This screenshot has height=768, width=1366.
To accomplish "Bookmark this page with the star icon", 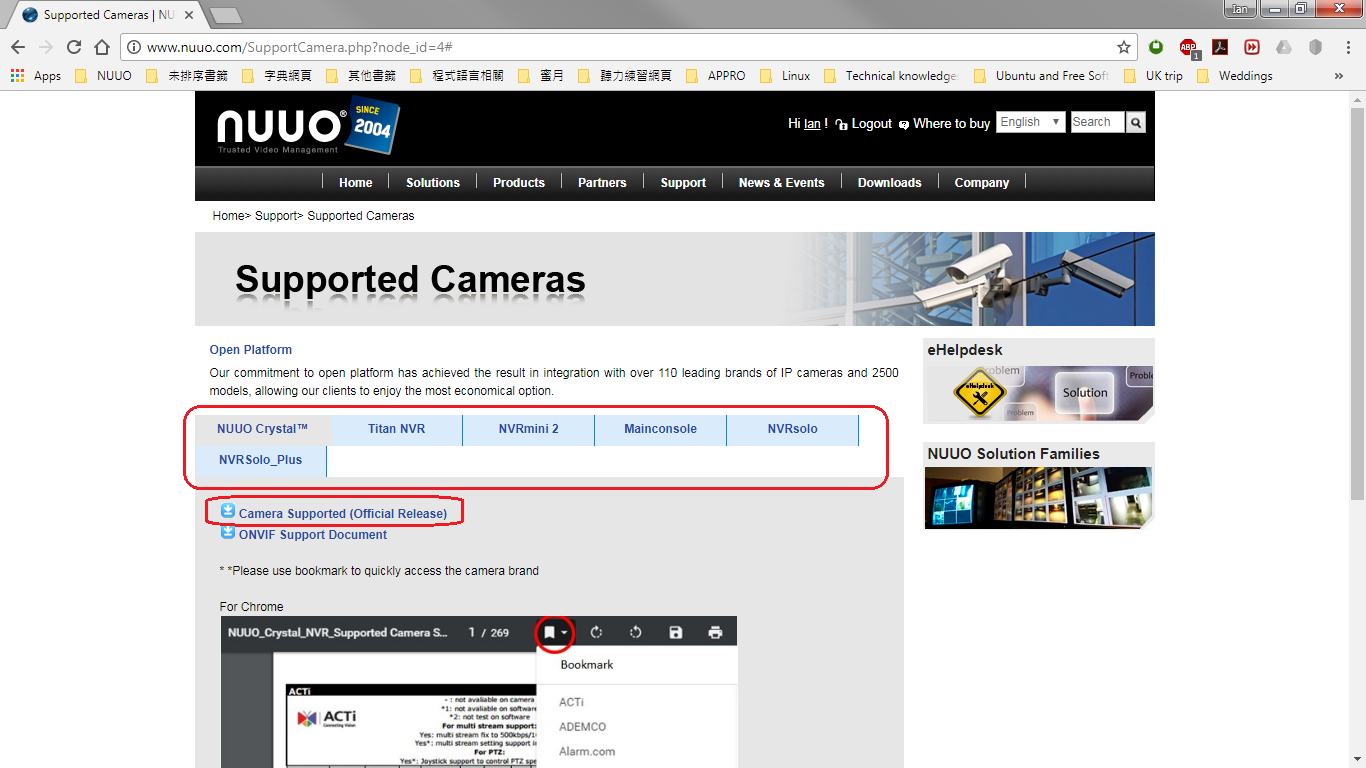I will [x=1124, y=47].
